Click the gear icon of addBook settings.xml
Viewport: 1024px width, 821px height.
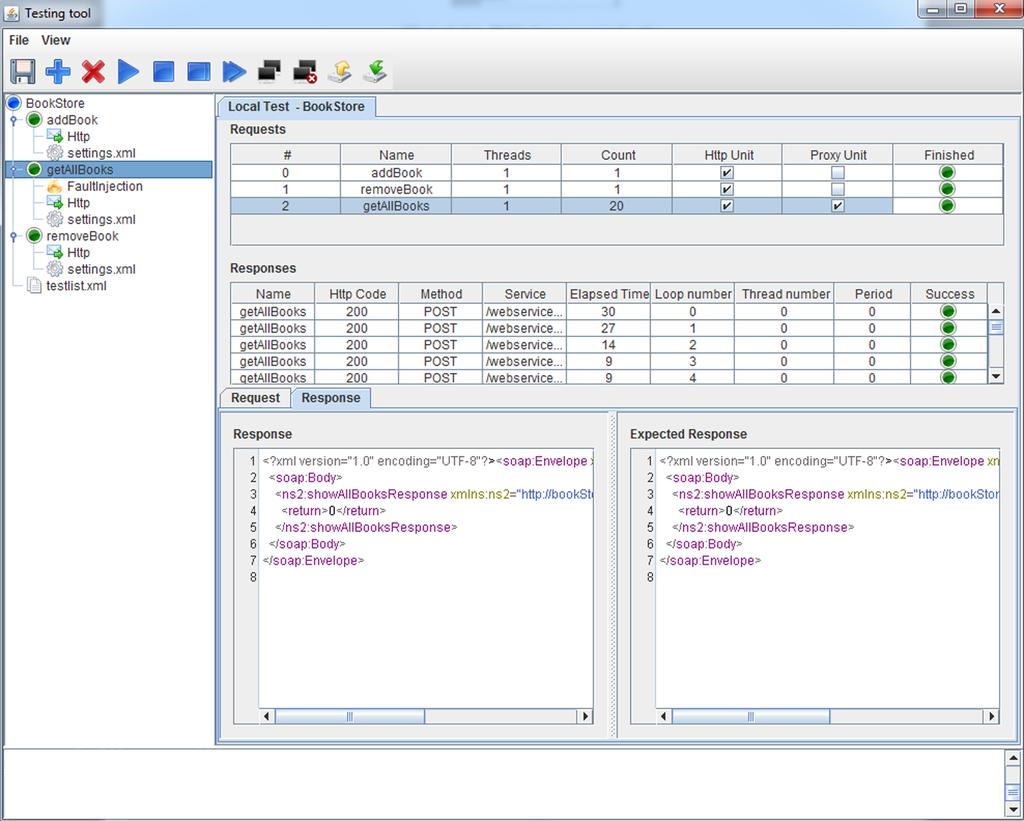(x=55, y=153)
